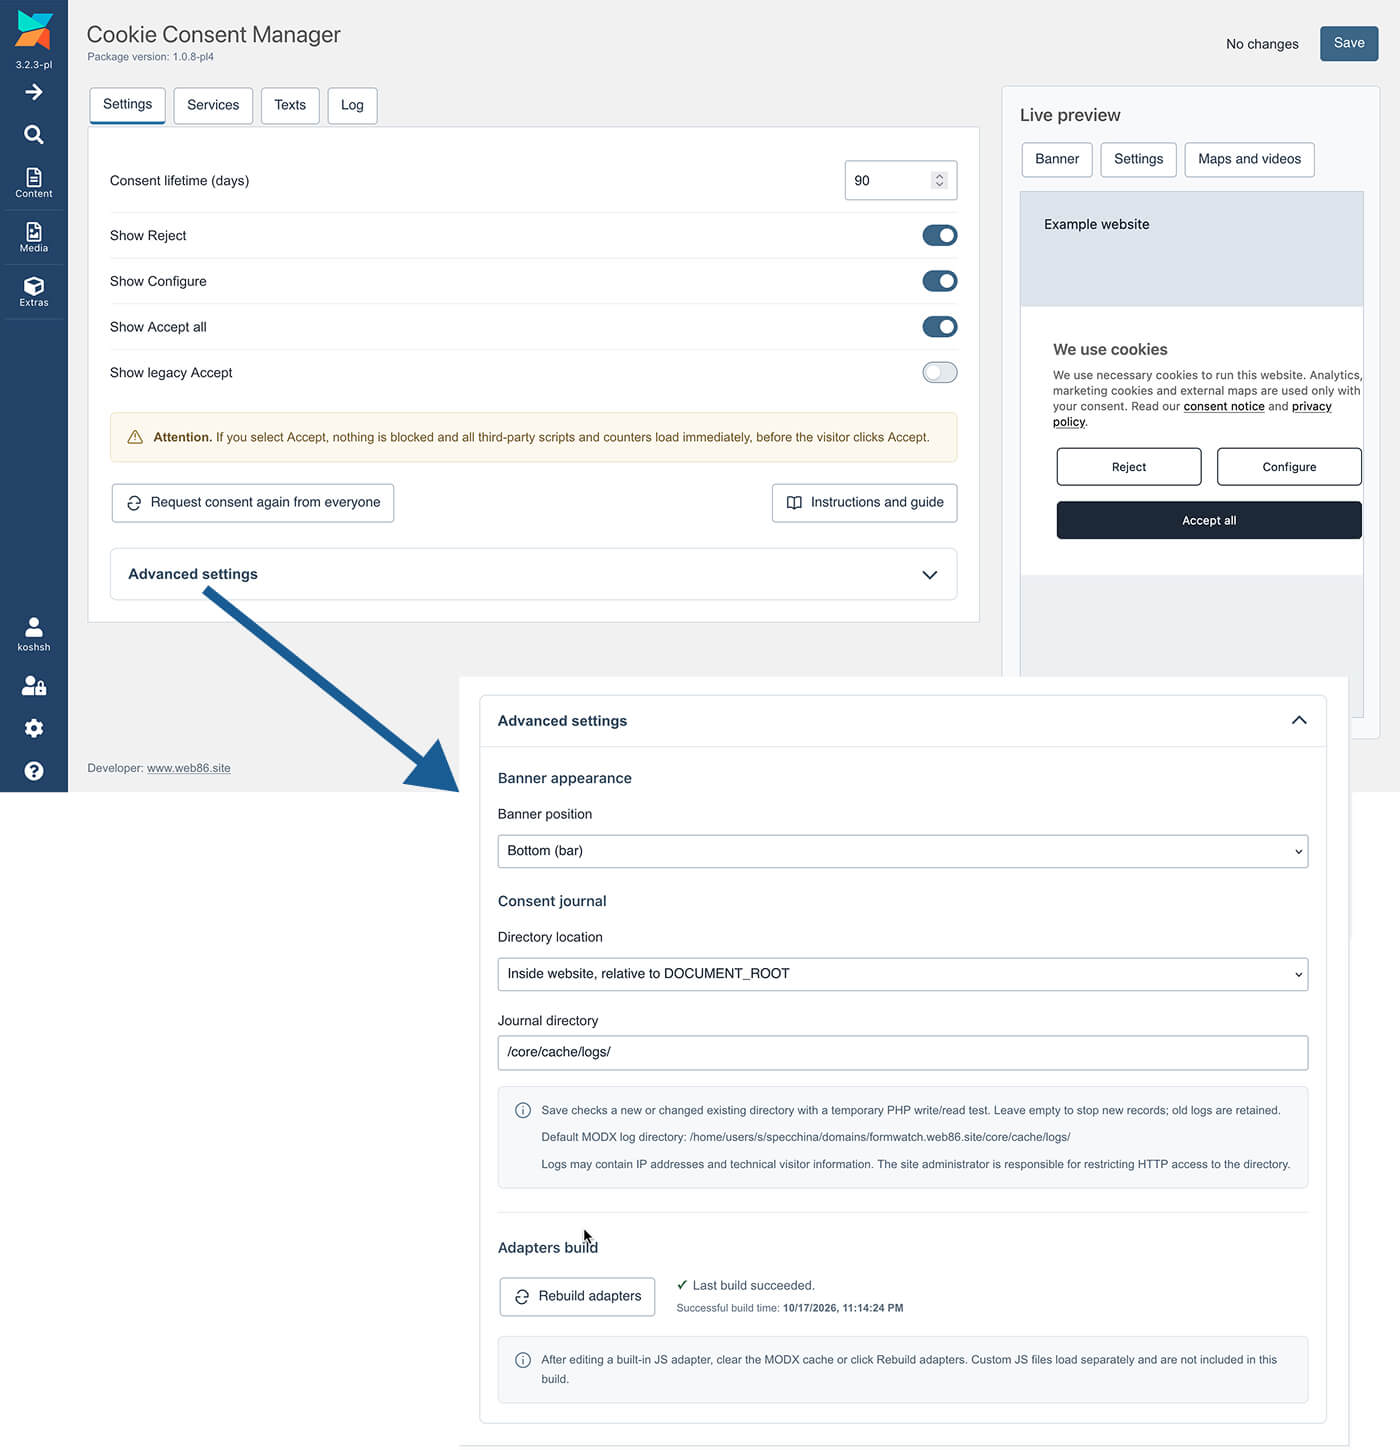1400x1450 pixels.
Task: Switch to the Log tab
Action: (x=352, y=105)
